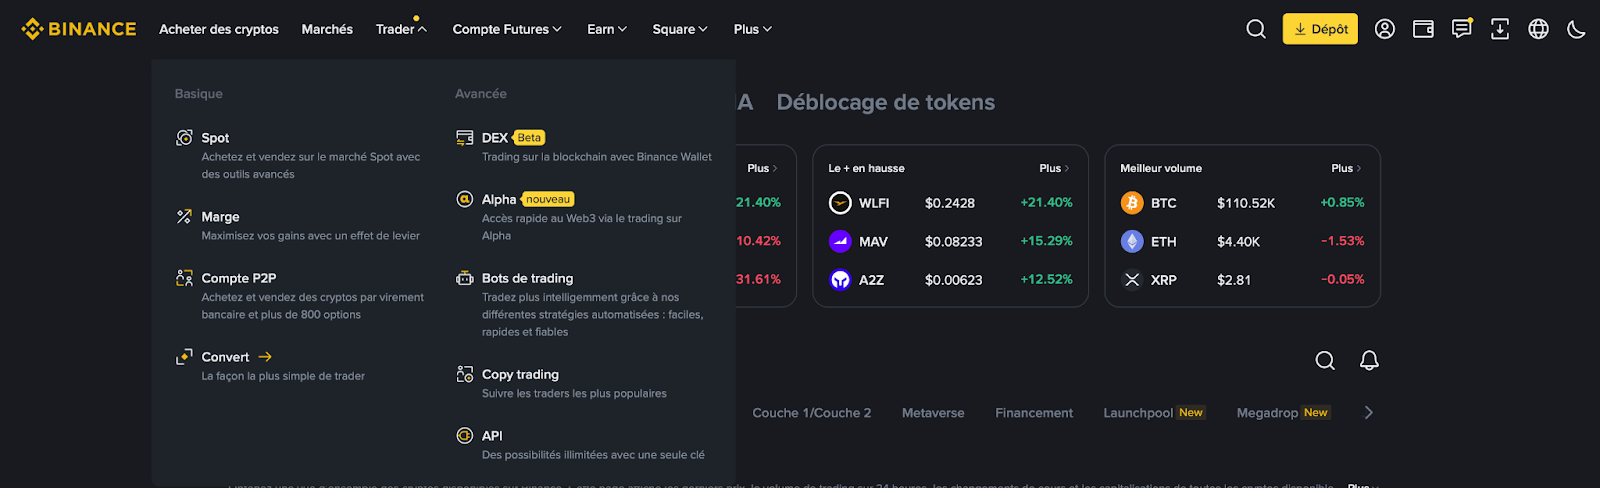Click the WLFI coin icon
Screen dimensions: 1600x488
point(840,203)
